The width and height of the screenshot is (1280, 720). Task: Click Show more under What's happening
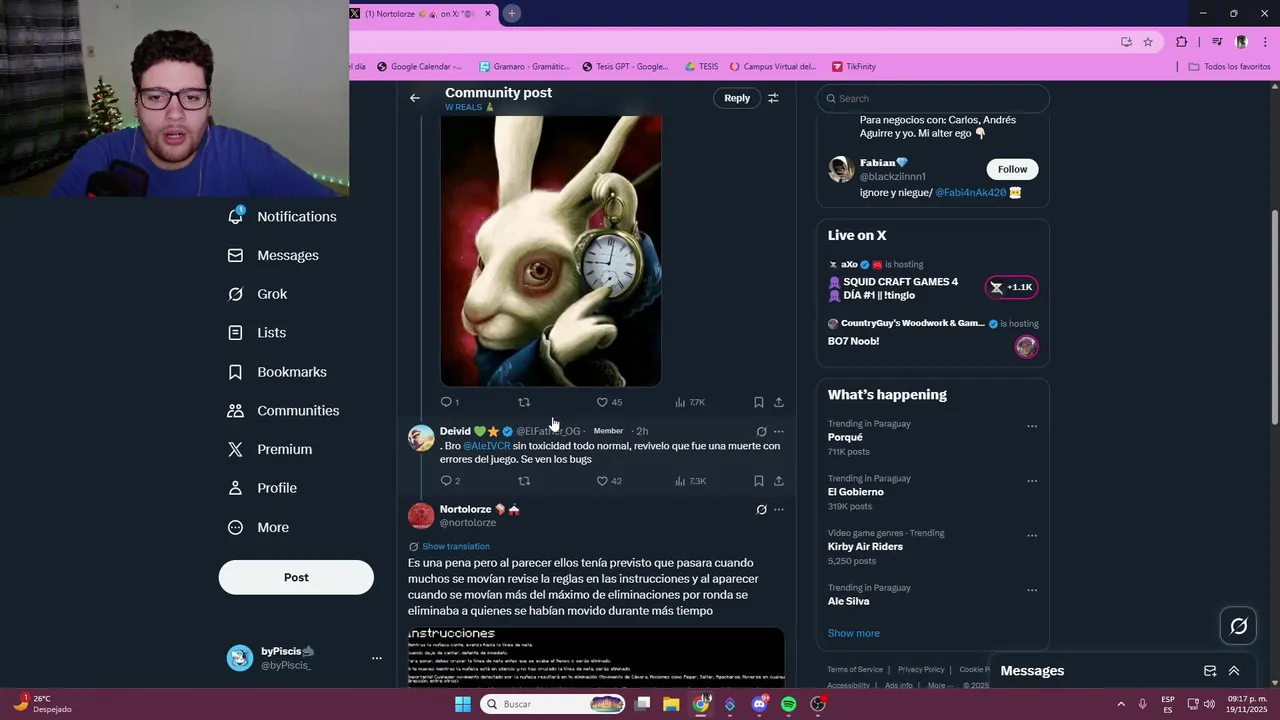coord(853,633)
